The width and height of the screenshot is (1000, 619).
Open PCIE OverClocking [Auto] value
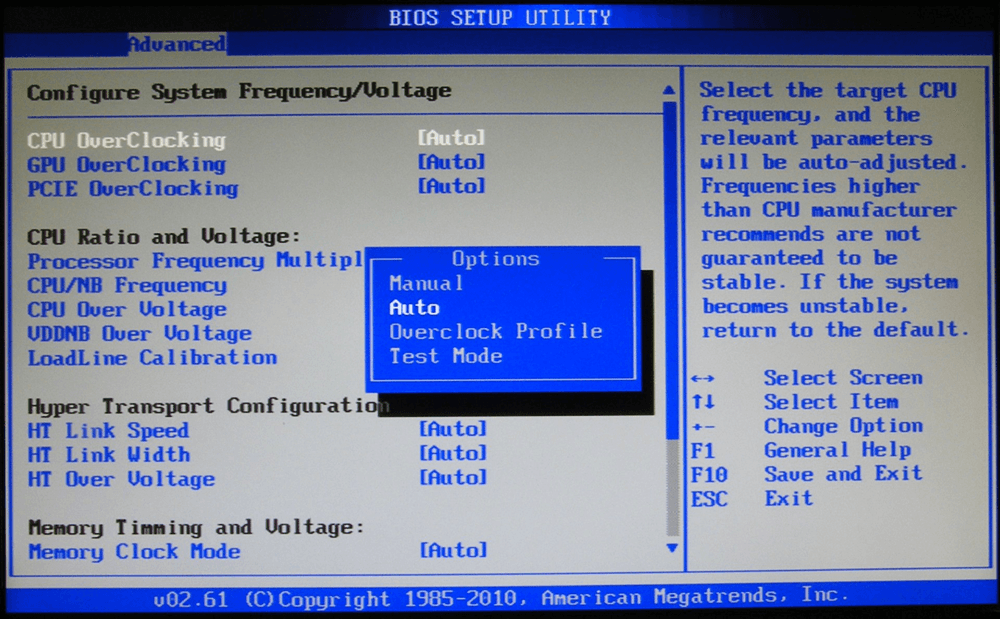[x=452, y=186]
